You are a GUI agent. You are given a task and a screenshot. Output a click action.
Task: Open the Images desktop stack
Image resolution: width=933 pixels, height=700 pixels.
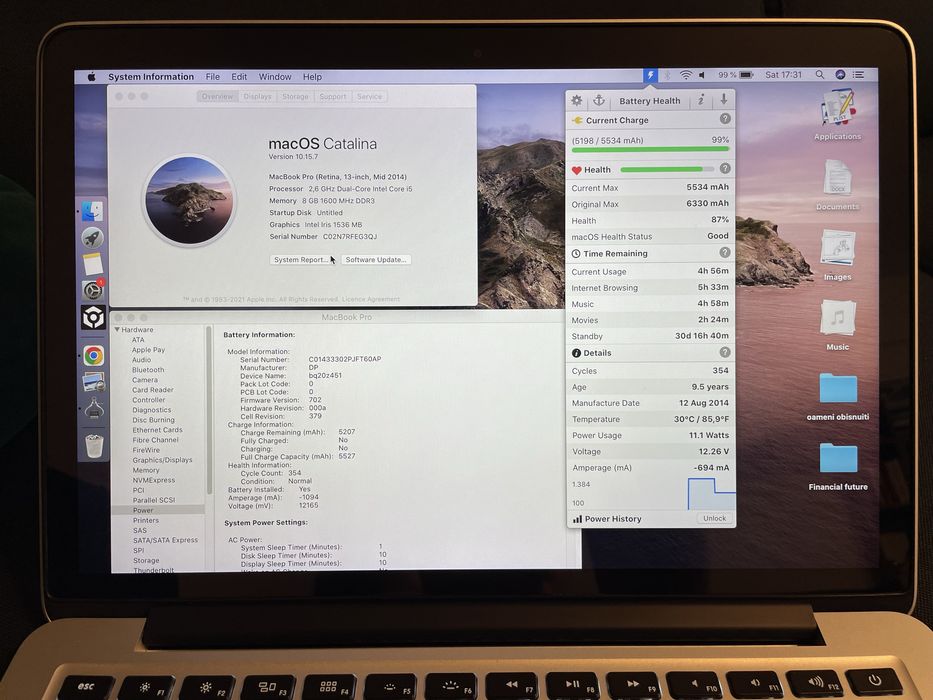point(838,248)
